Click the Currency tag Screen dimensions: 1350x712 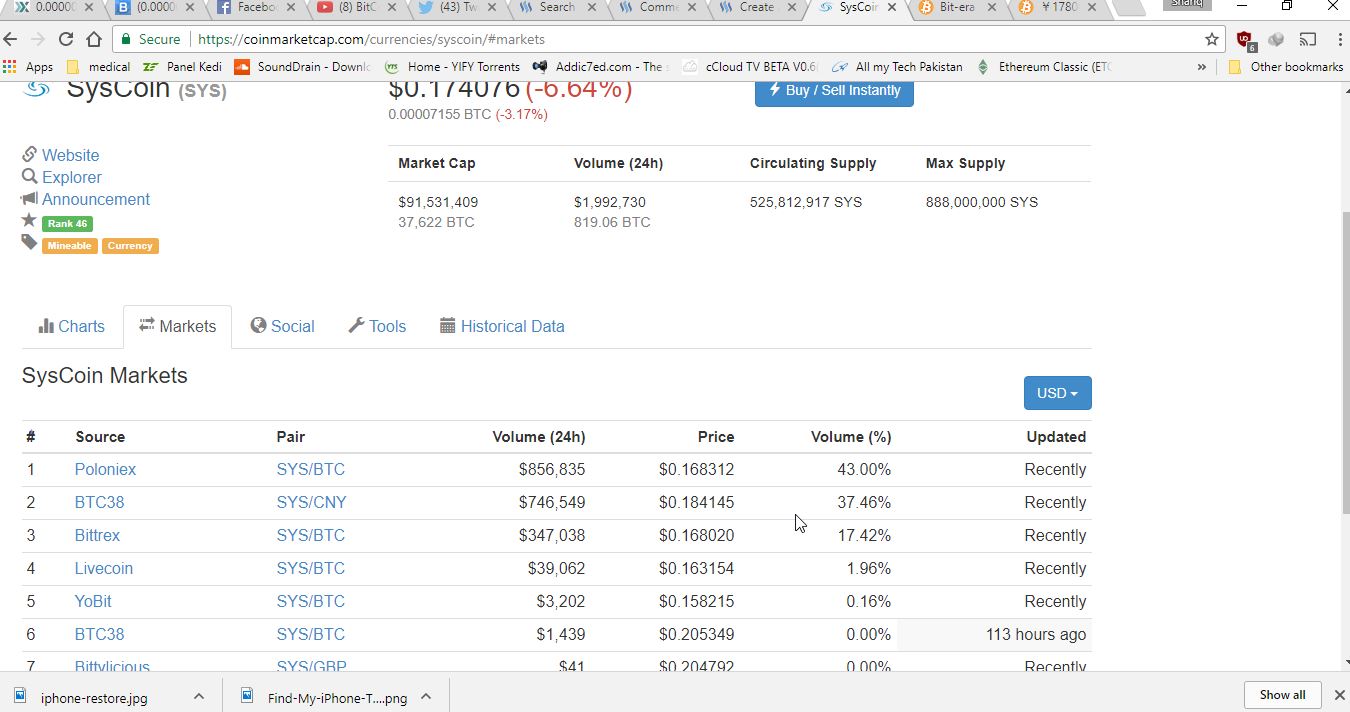click(130, 246)
